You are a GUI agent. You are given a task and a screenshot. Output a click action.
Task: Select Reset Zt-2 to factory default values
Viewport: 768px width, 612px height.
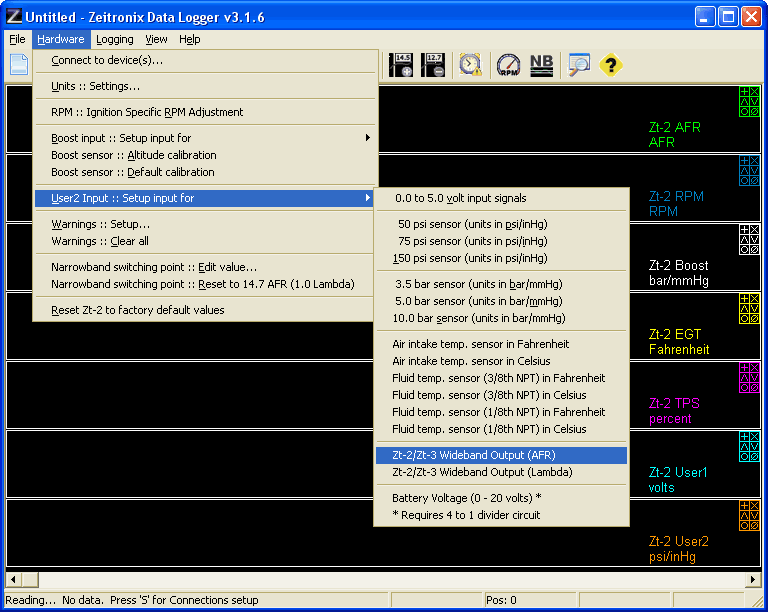click(x=137, y=310)
